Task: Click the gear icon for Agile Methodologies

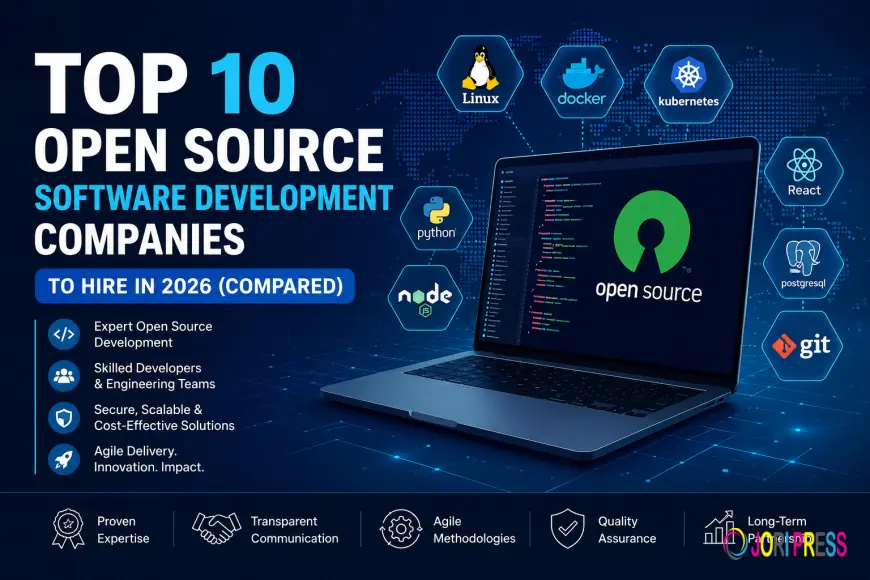Action: (x=401, y=529)
